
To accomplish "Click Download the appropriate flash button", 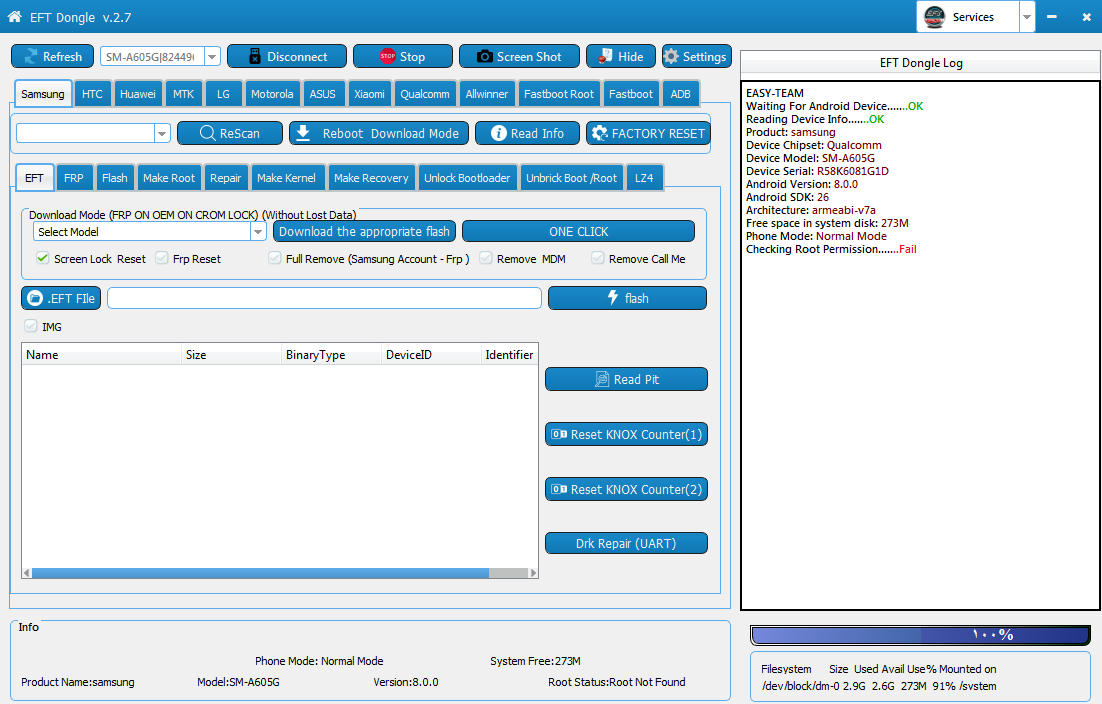I will [x=364, y=231].
